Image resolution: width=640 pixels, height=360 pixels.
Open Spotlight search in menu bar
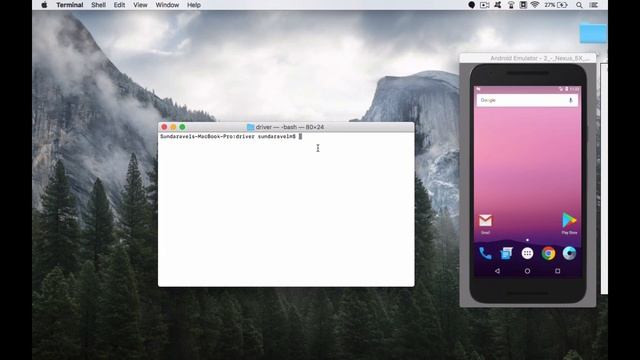(x=579, y=5)
